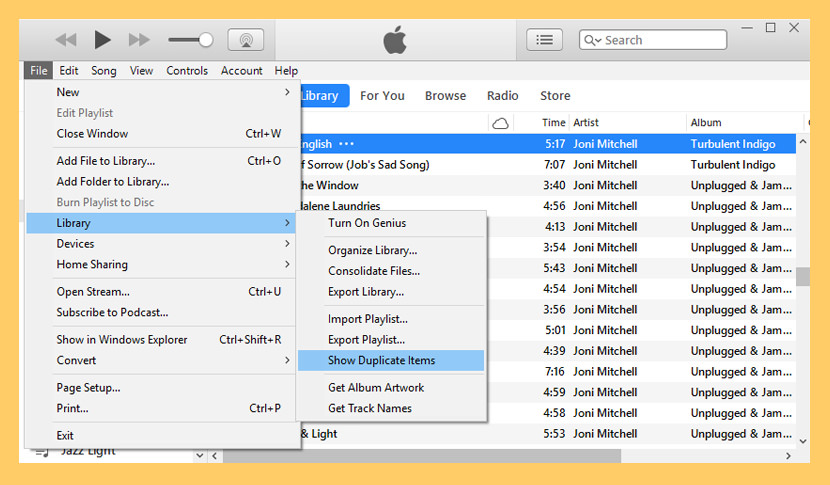Image resolution: width=830 pixels, height=485 pixels.
Task: Click the Play button
Action: (x=102, y=40)
